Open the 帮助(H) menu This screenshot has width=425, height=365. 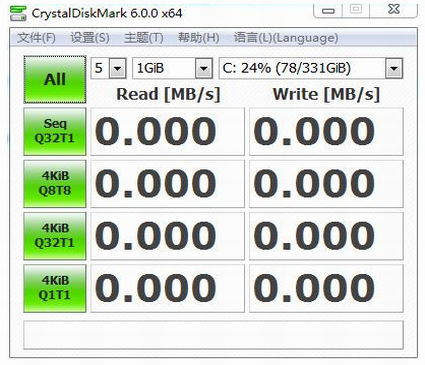point(198,38)
